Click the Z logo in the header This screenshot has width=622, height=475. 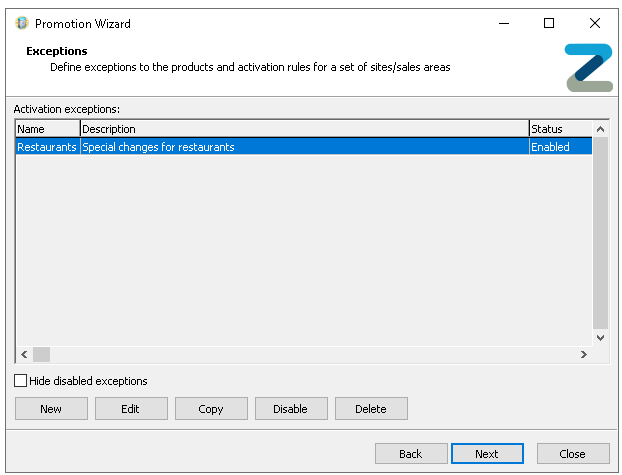pos(588,67)
